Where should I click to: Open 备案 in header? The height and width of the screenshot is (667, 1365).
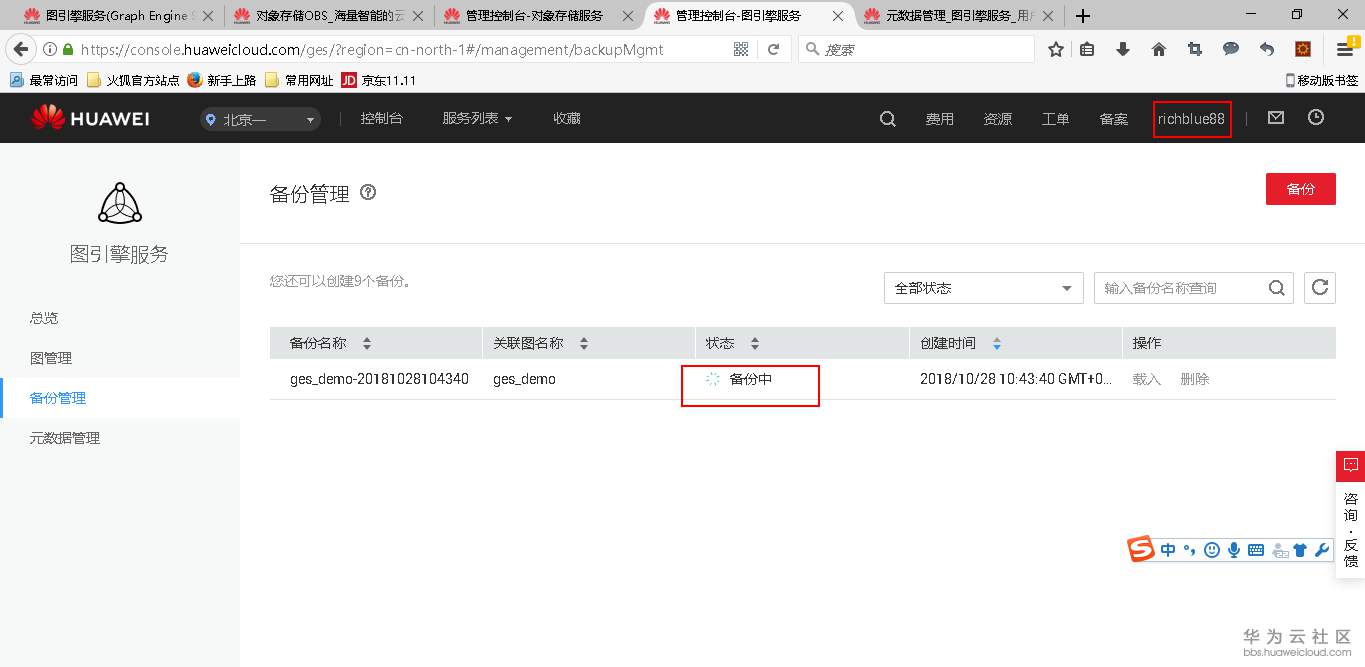click(x=1113, y=119)
